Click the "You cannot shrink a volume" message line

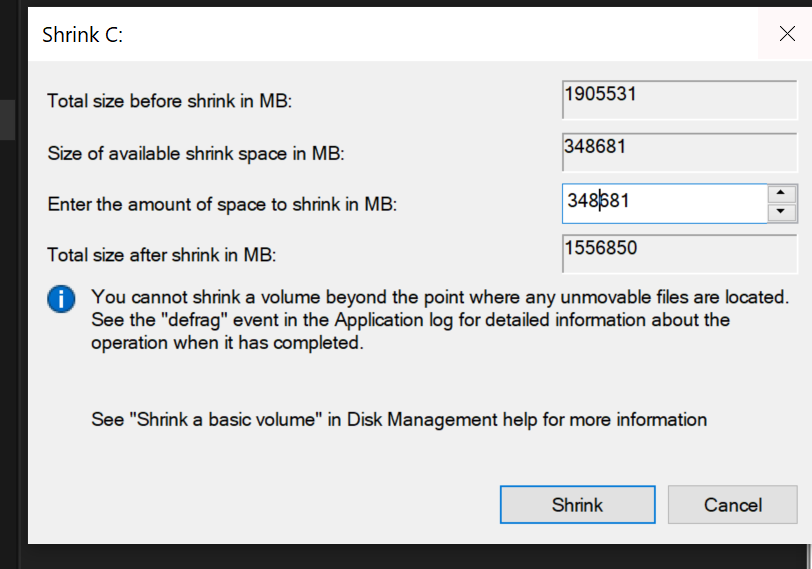(x=440, y=297)
